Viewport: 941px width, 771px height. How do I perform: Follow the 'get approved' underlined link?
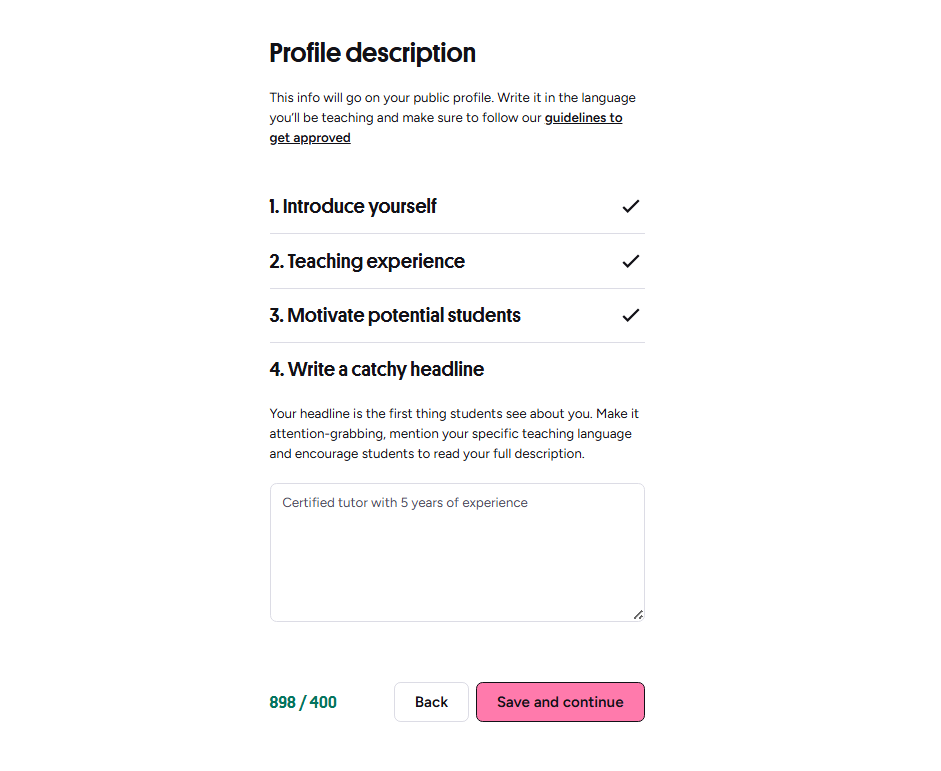tap(310, 138)
